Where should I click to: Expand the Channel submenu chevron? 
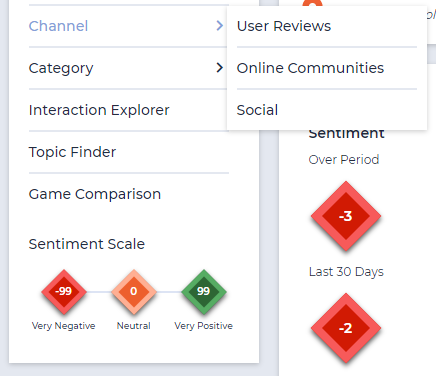click(x=219, y=26)
